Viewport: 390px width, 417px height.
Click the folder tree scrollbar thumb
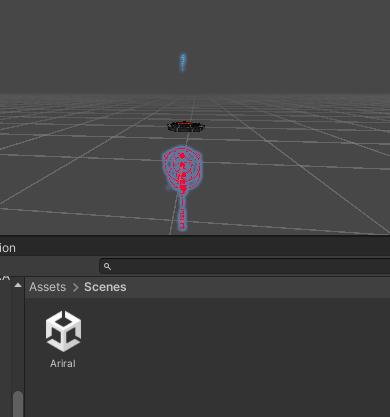click(18, 404)
